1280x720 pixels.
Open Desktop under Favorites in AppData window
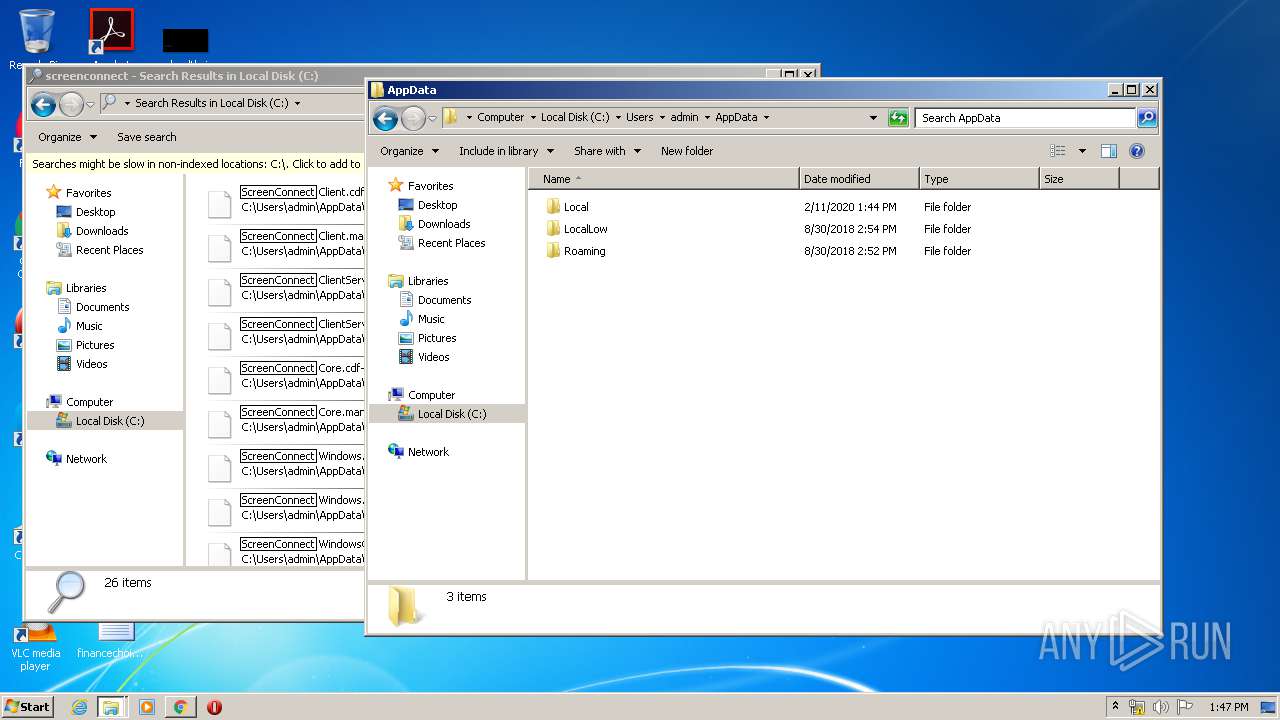pyautogui.click(x=437, y=205)
